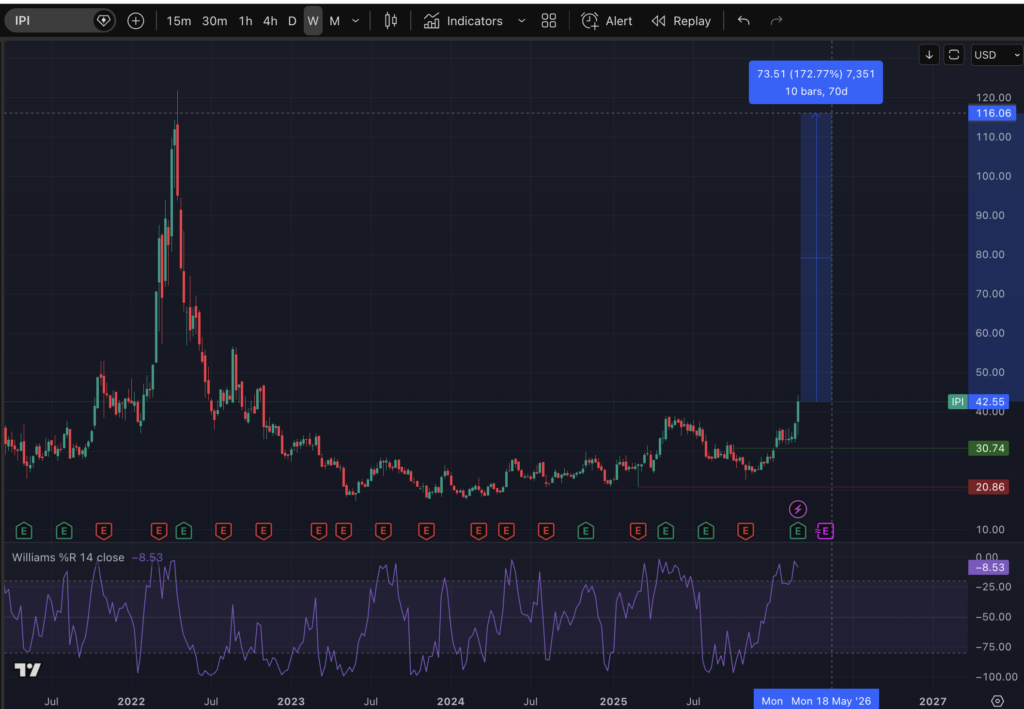This screenshot has height=709, width=1024.
Task: Click the compare or add symbol plus icon
Action: point(136,21)
